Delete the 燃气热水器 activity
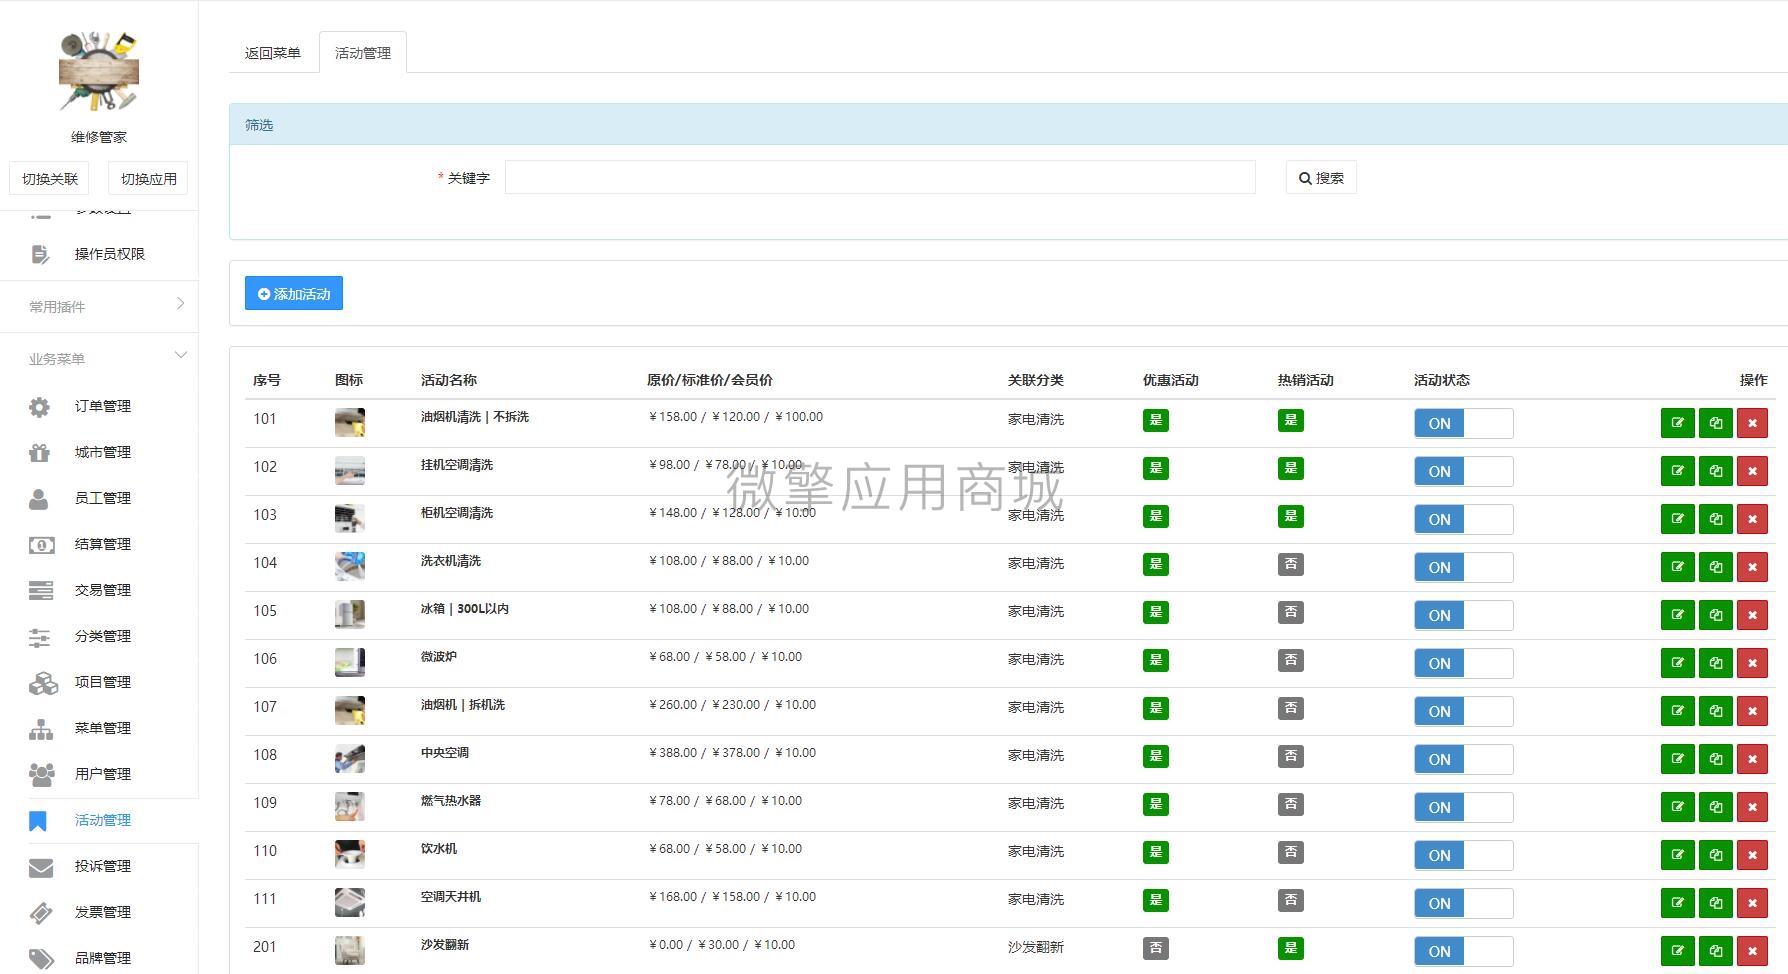This screenshot has width=1788, height=974. click(x=1752, y=807)
